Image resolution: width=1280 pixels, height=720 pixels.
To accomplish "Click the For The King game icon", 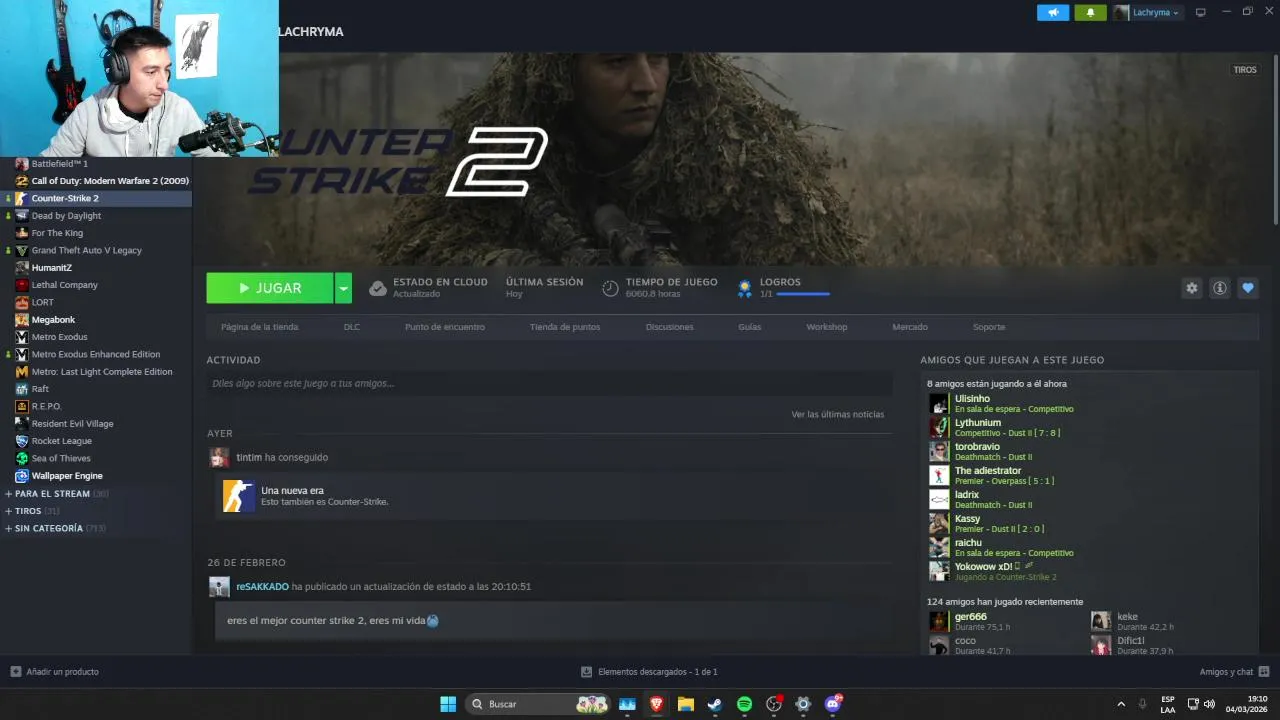I will [x=22, y=233].
